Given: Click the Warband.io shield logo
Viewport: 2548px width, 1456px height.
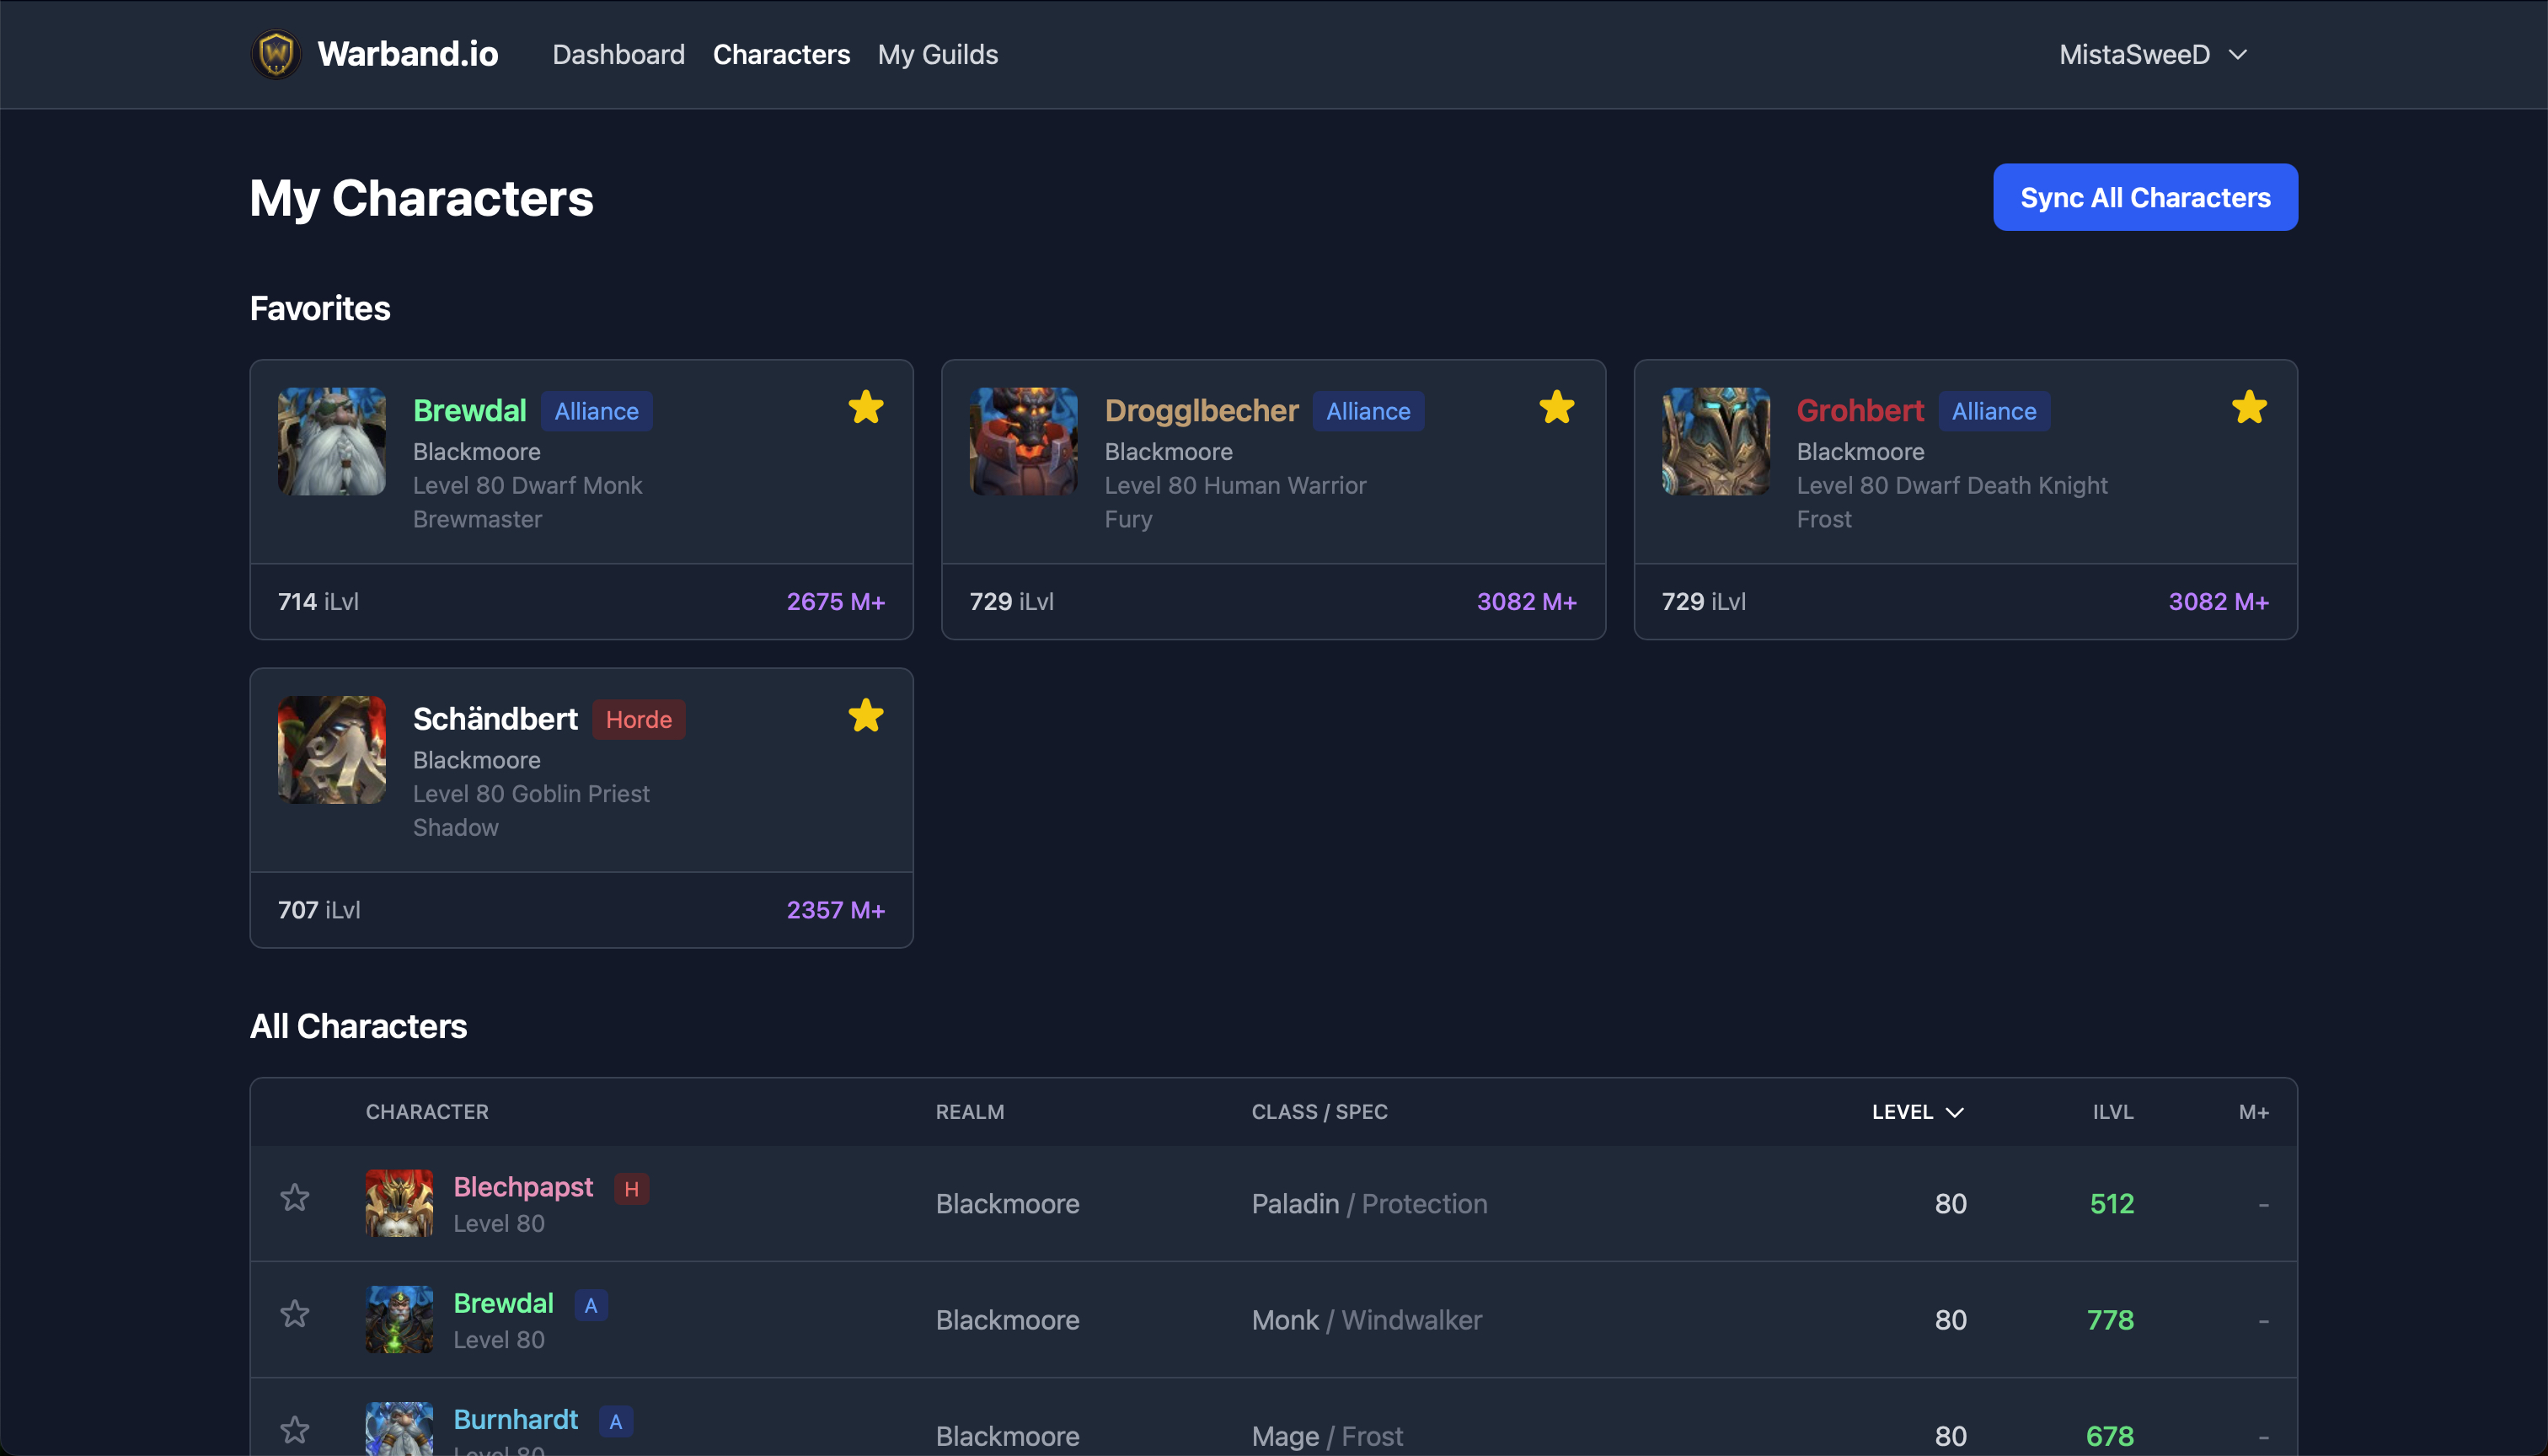Looking at the screenshot, I should coord(276,54).
